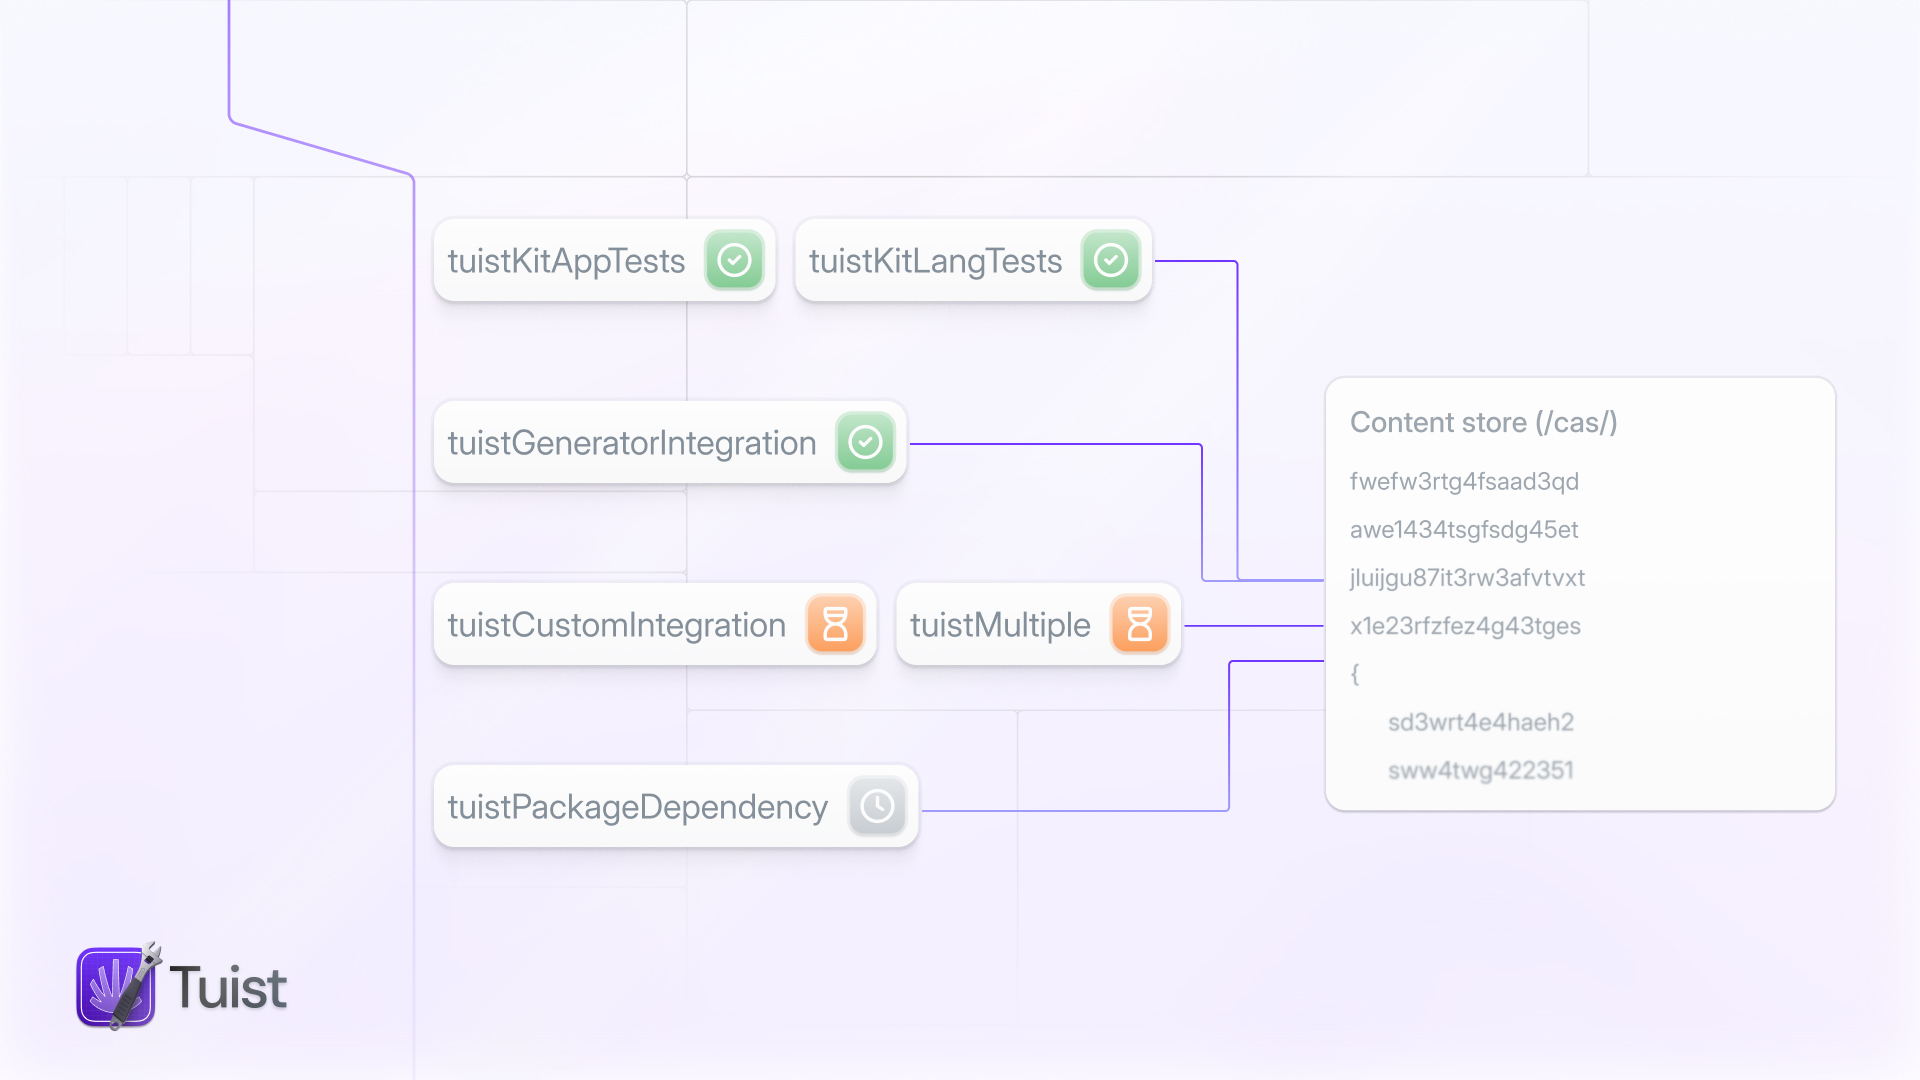Image resolution: width=1920 pixels, height=1080 pixels.
Task: Click the clock icon on tuistPackageDependency
Action: pos(877,806)
